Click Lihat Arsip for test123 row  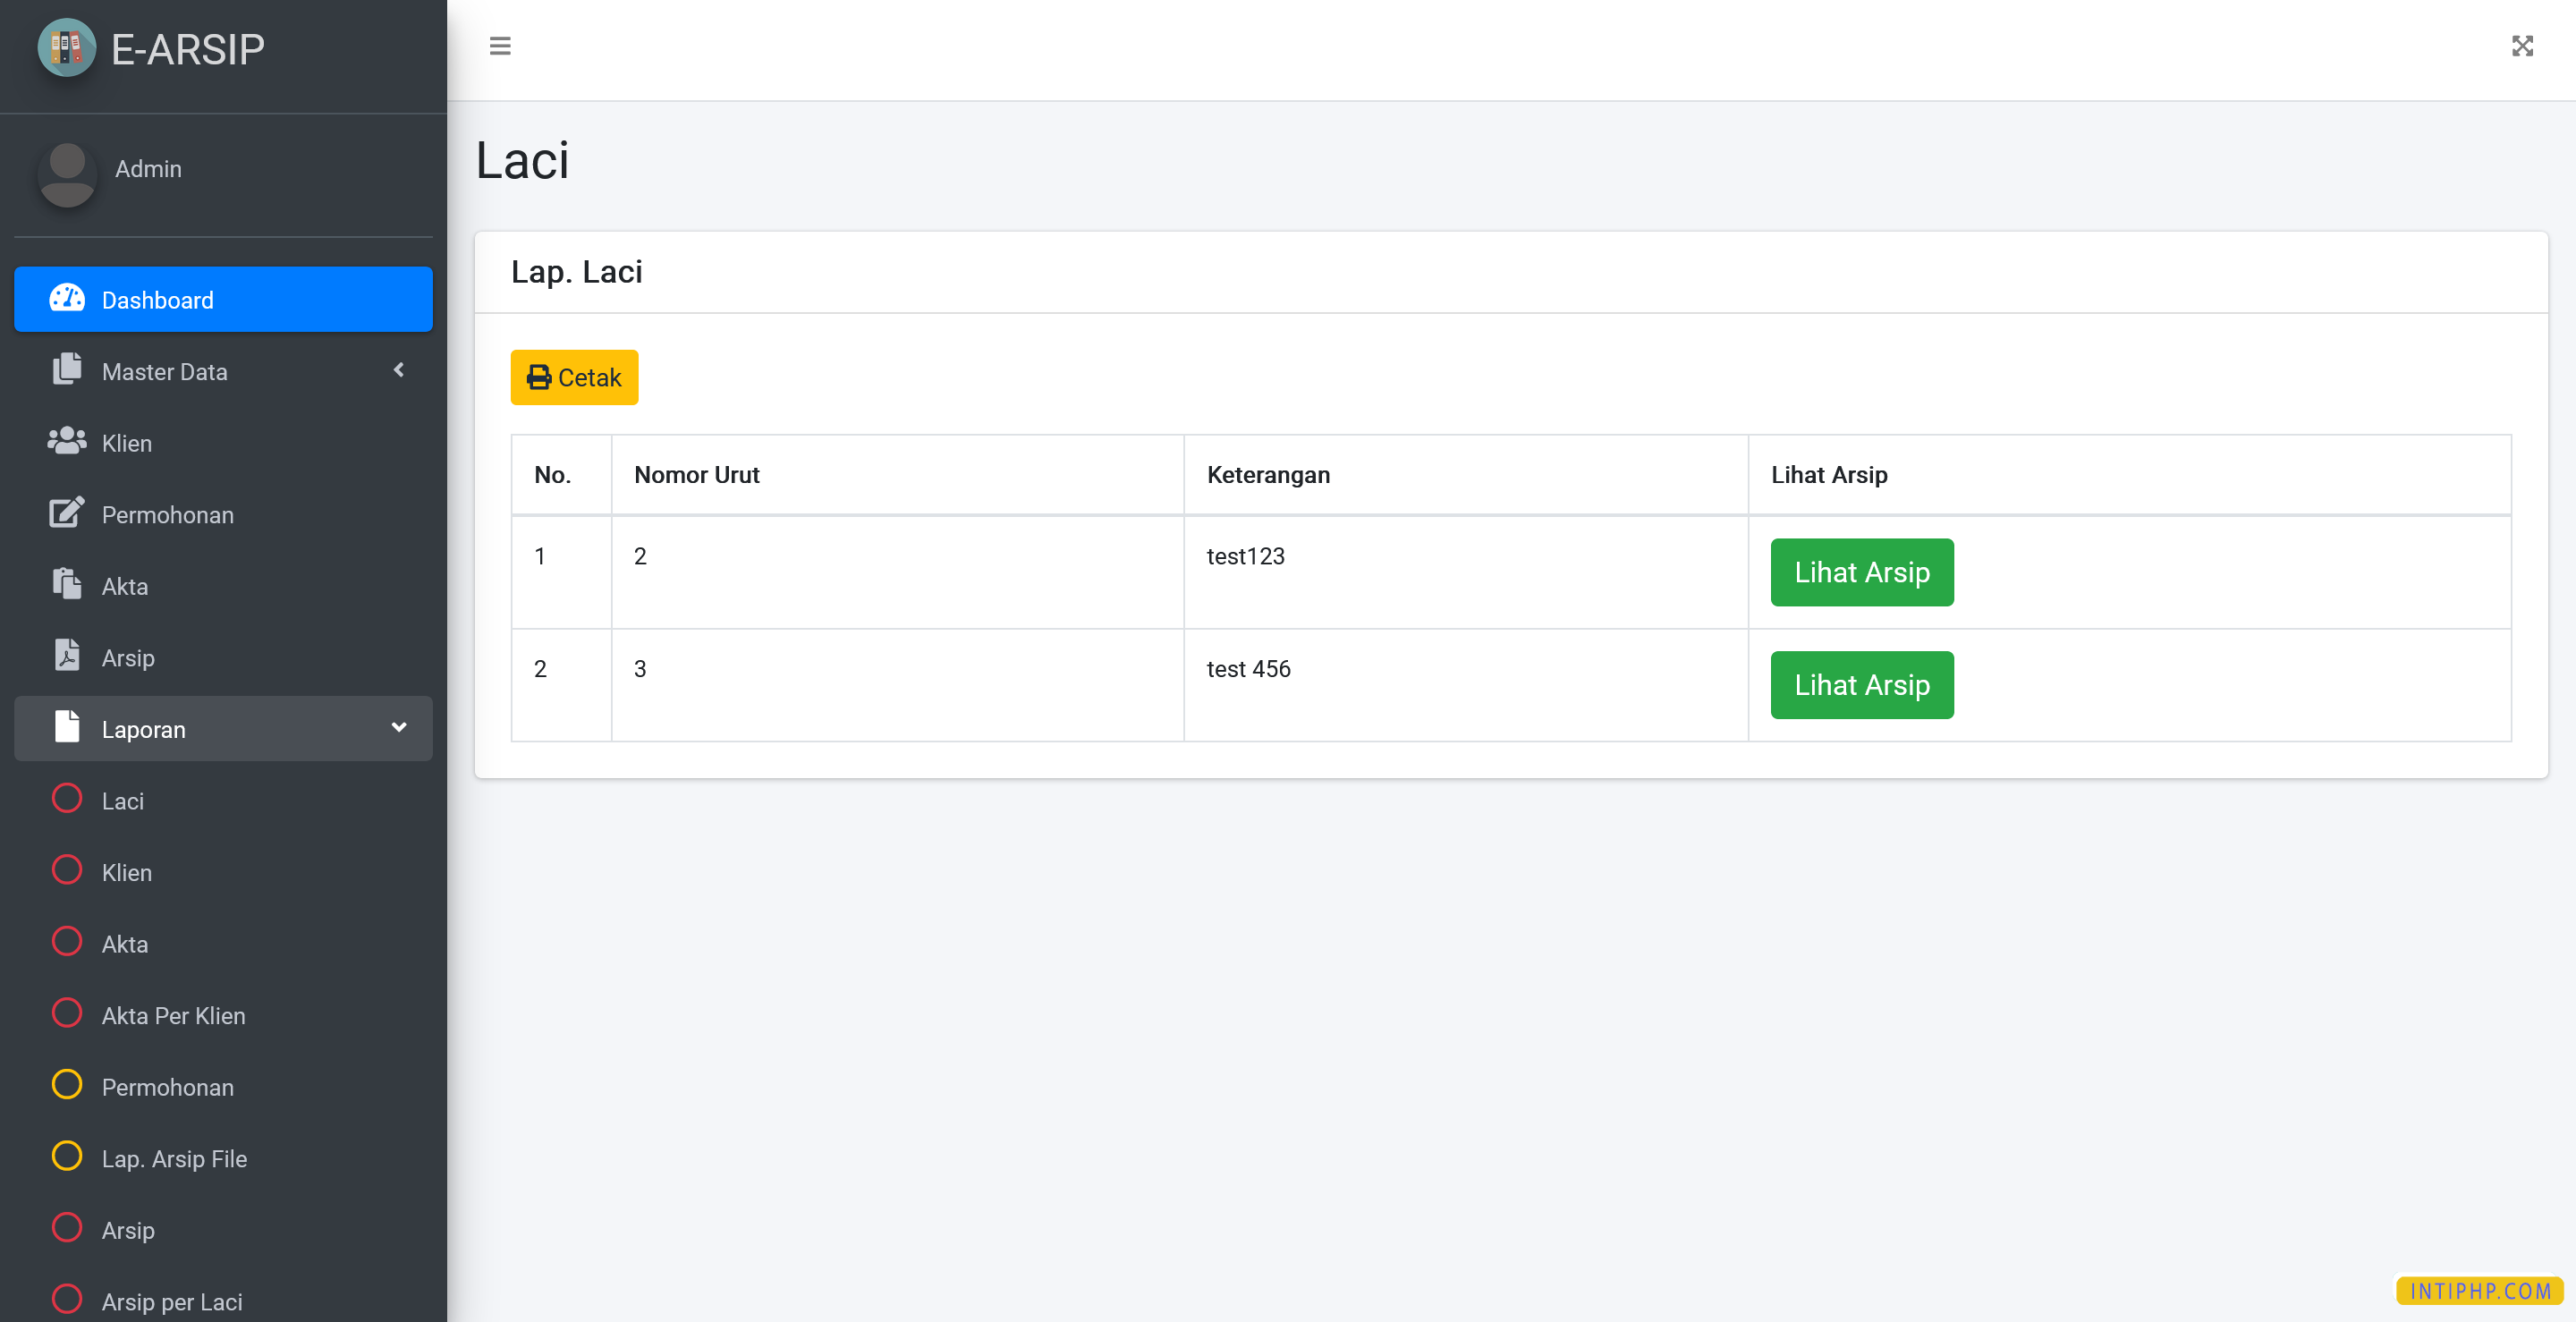pos(1861,572)
